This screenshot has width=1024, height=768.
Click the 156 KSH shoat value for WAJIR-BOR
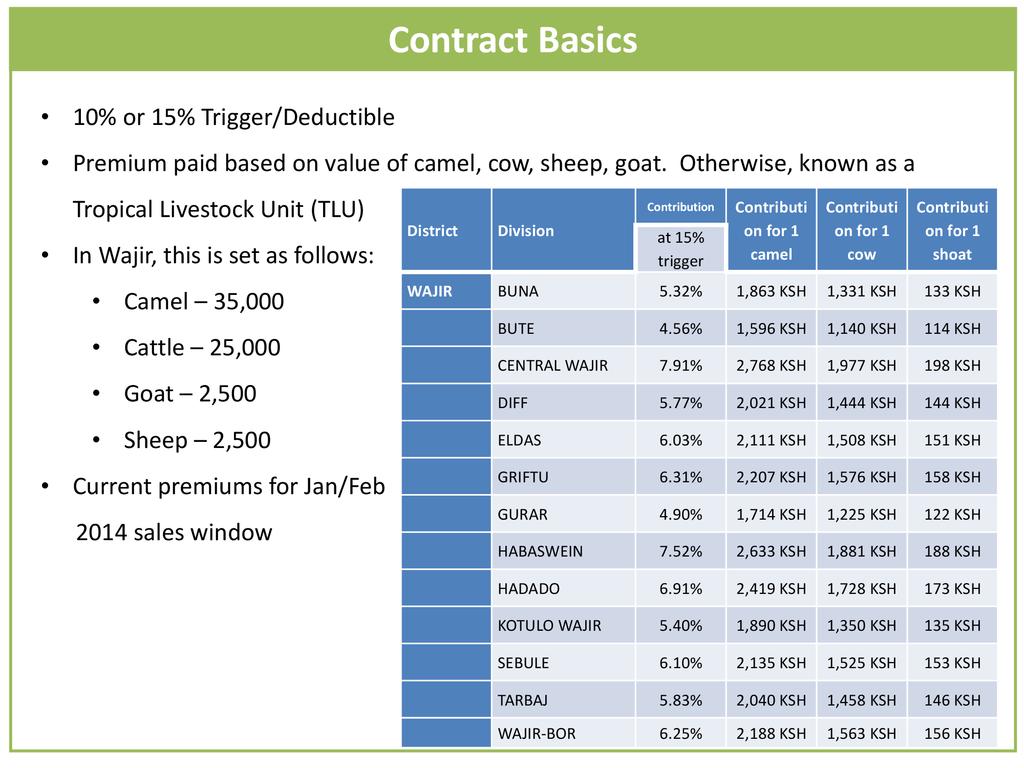[x=952, y=734]
